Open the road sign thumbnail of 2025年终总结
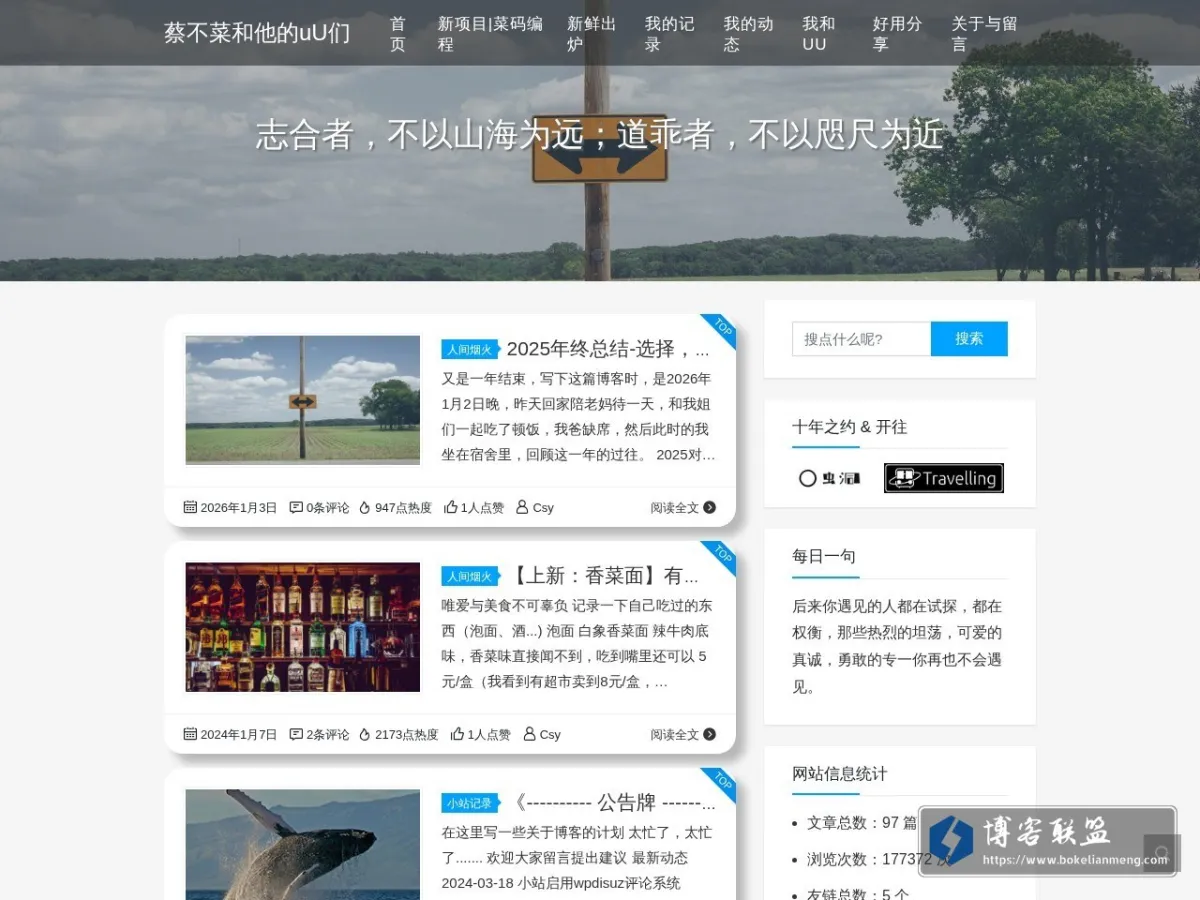 303,399
